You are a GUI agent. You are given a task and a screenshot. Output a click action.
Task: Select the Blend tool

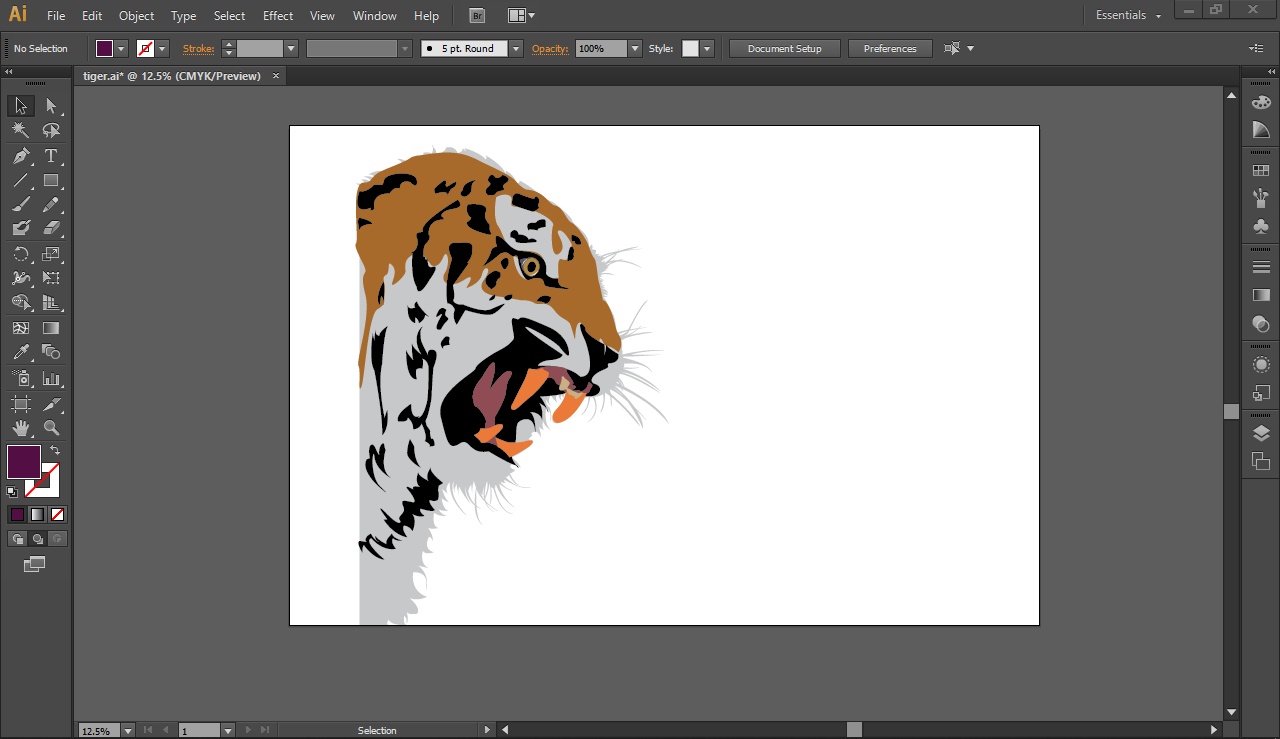tap(51, 352)
